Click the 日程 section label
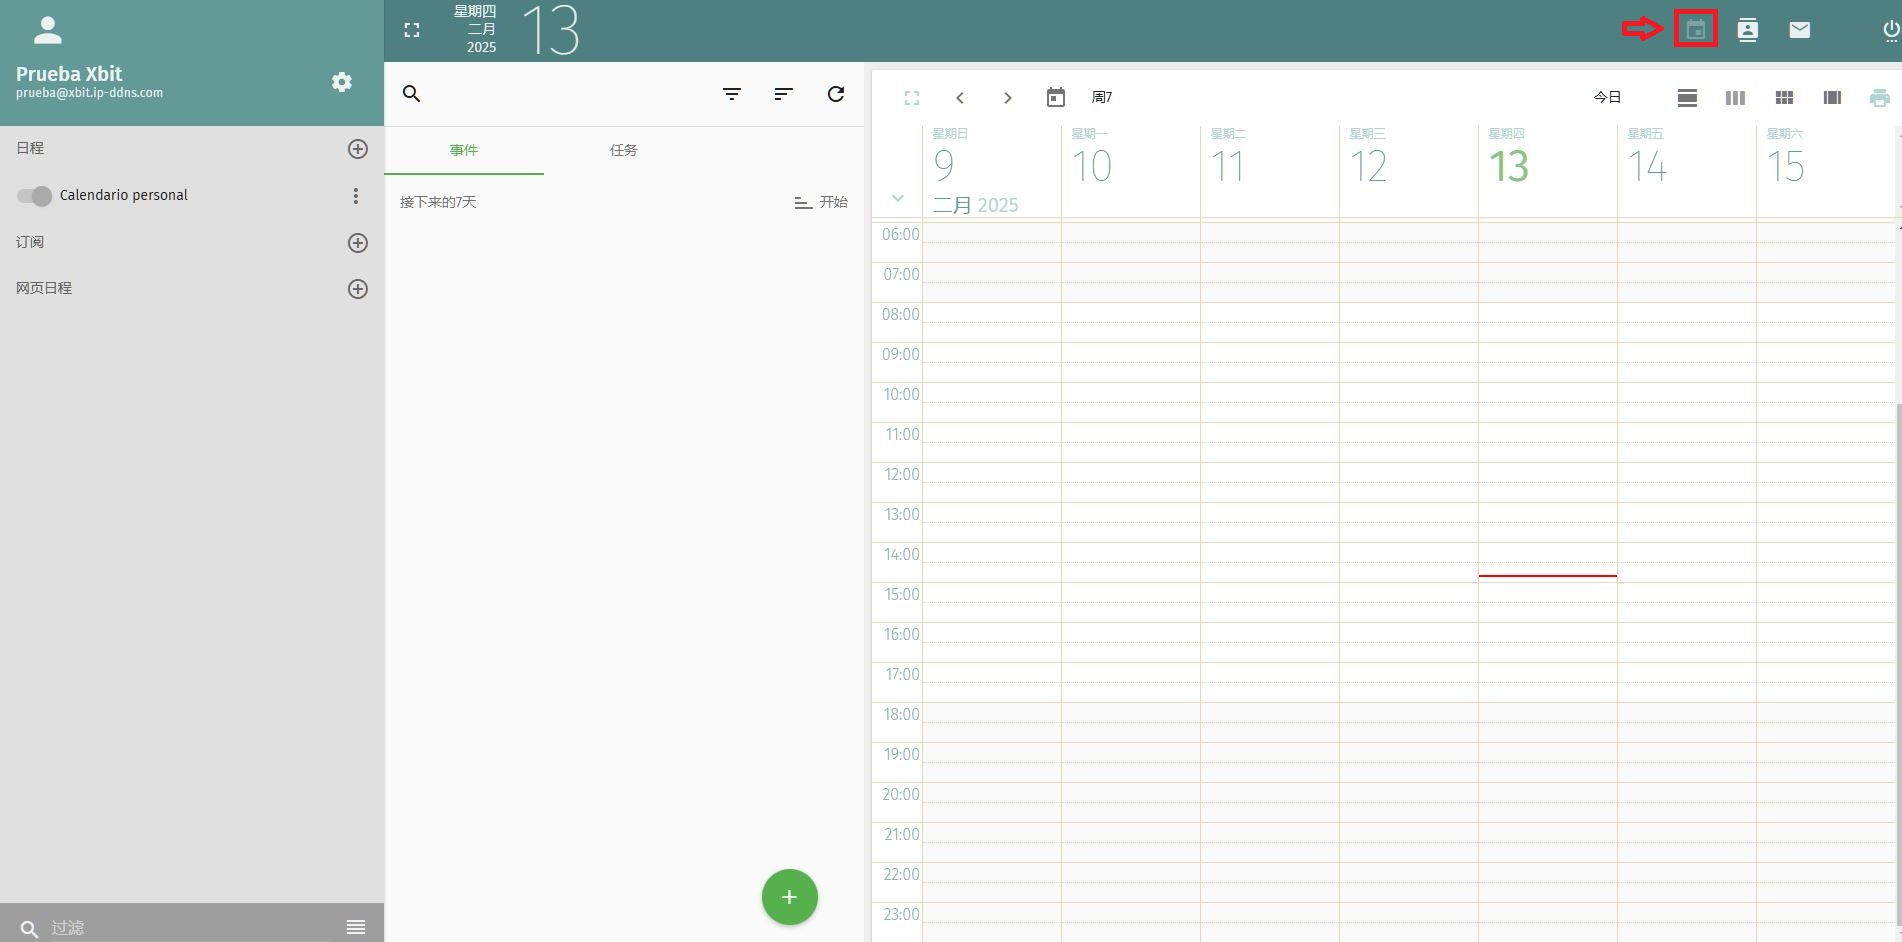Screen dimensions: 1902x942 [30, 148]
